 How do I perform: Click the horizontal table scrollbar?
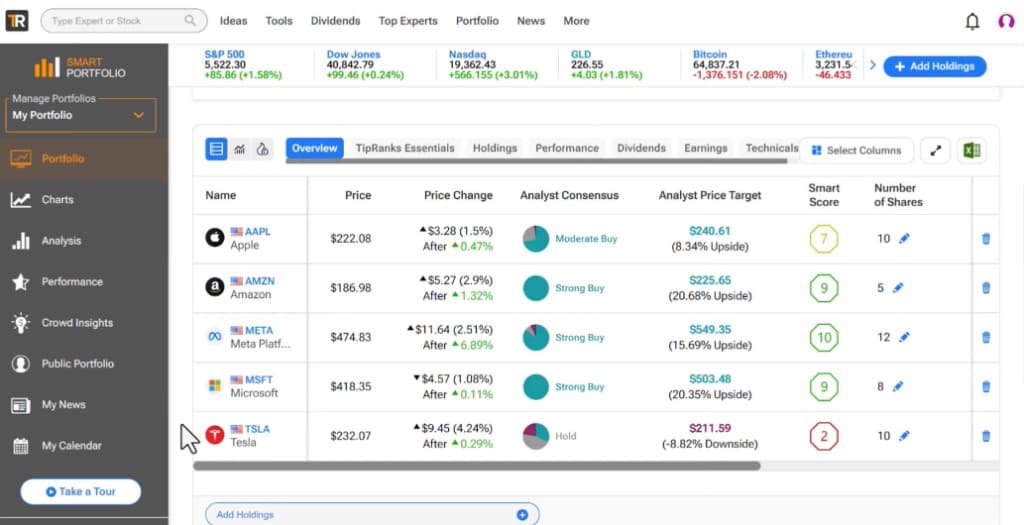(x=477, y=466)
